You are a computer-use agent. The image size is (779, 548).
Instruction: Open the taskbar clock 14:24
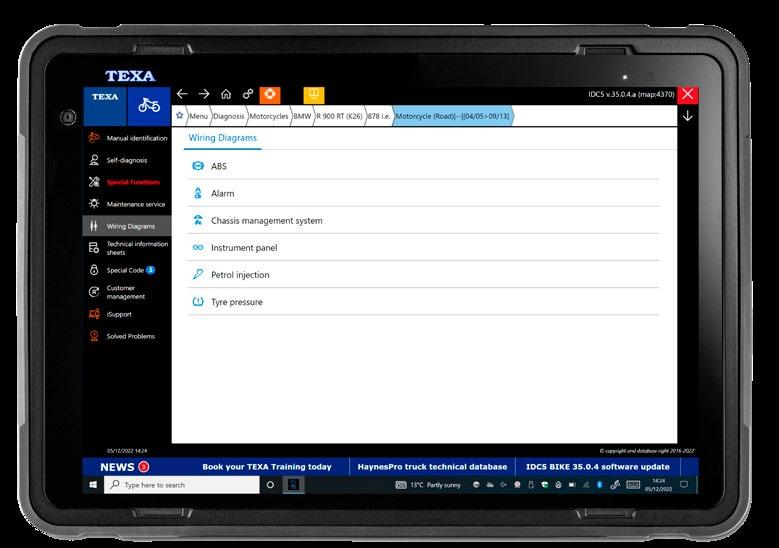point(658,484)
